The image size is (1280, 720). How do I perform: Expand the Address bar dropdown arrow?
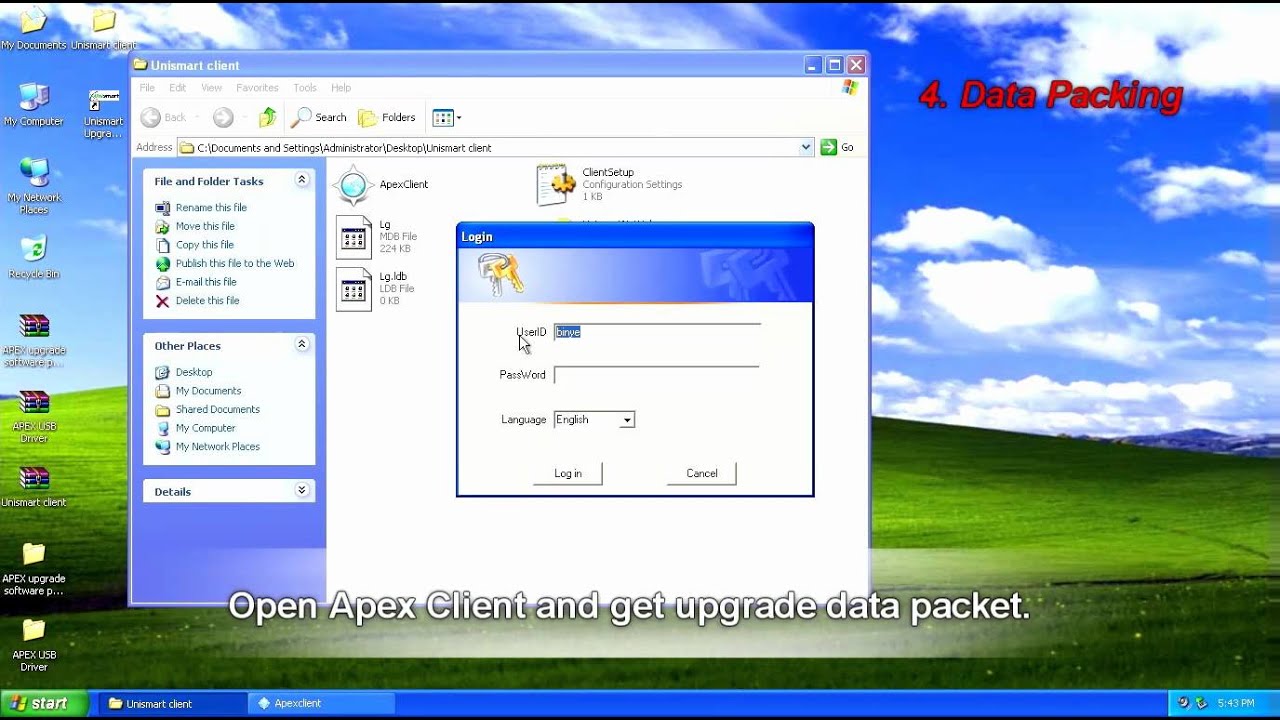click(806, 147)
